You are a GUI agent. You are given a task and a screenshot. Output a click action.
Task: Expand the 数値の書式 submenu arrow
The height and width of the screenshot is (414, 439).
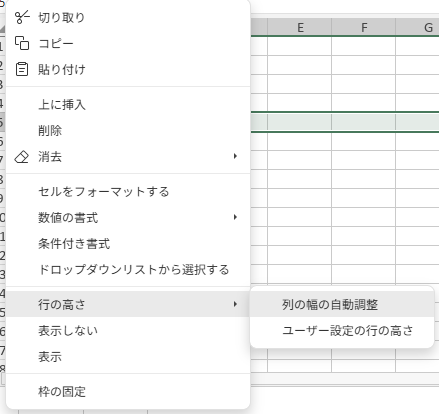[x=235, y=217]
